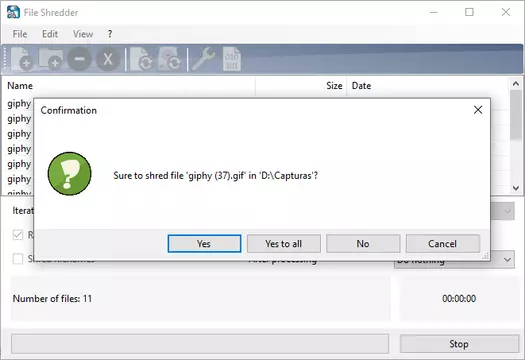The height and width of the screenshot is (360, 525).
Task: Confirm shredding with the Yes button
Action: [x=204, y=243]
